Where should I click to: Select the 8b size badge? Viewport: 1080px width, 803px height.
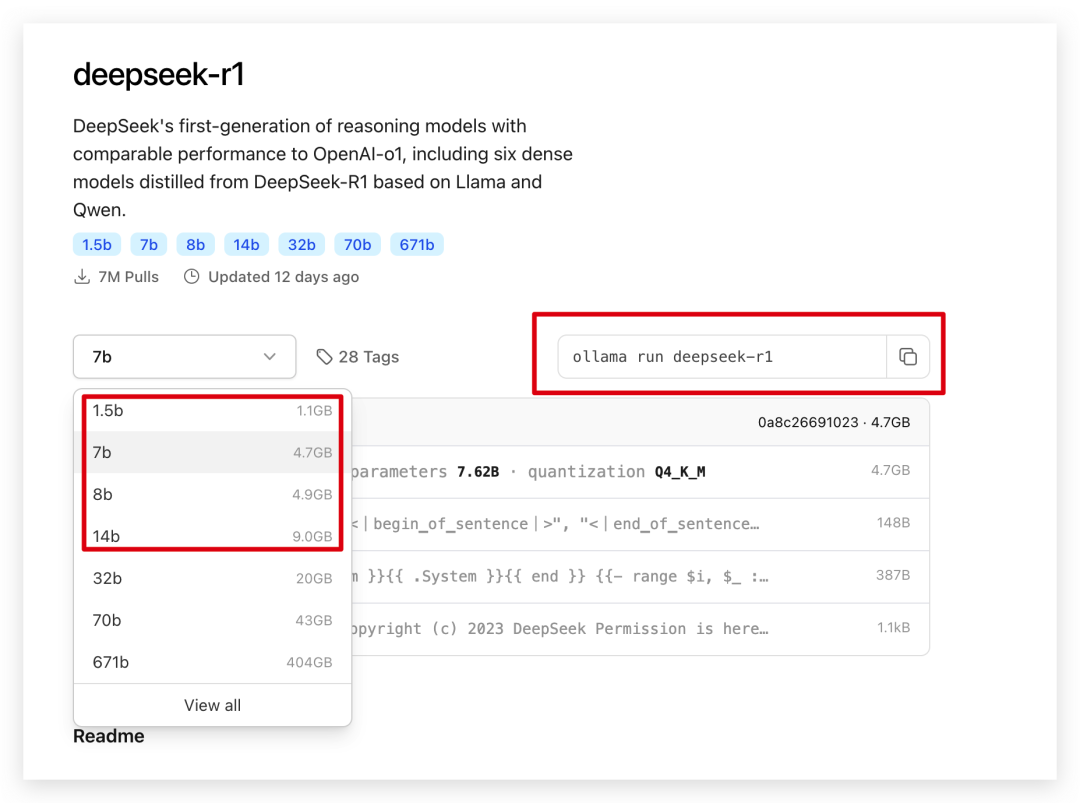[x=195, y=244]
